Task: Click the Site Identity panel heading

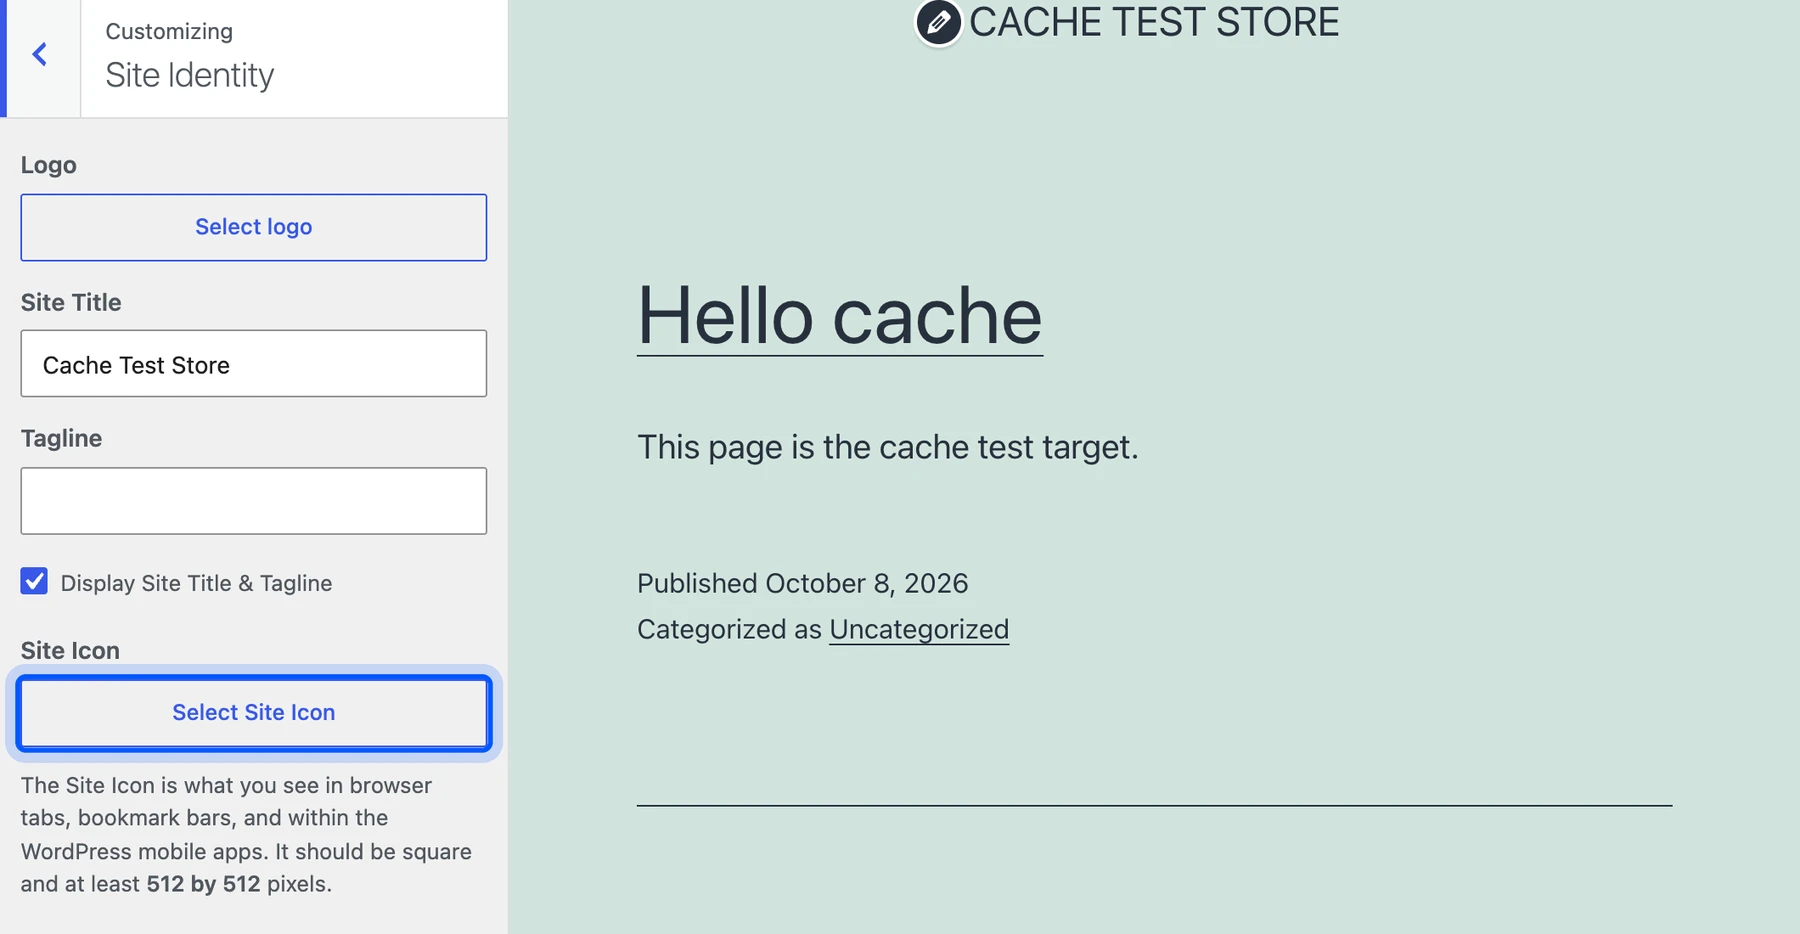Action: point(190,75)
